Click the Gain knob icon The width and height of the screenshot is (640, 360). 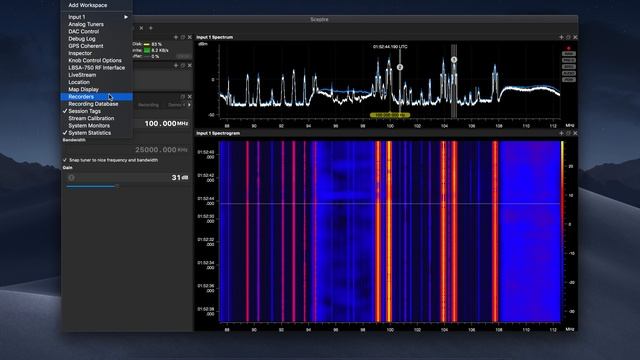pos(71,178)
